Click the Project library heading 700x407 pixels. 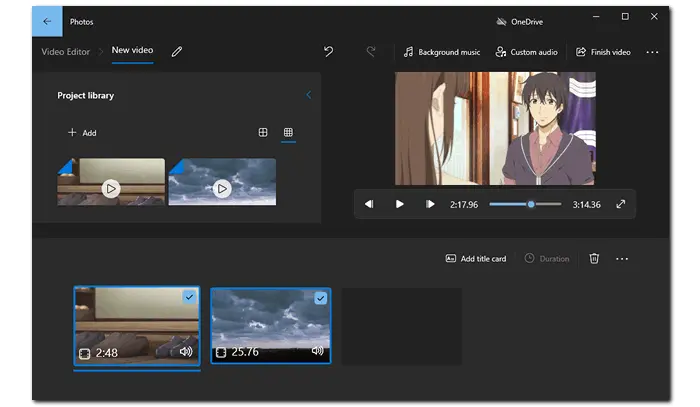point(86,96)
